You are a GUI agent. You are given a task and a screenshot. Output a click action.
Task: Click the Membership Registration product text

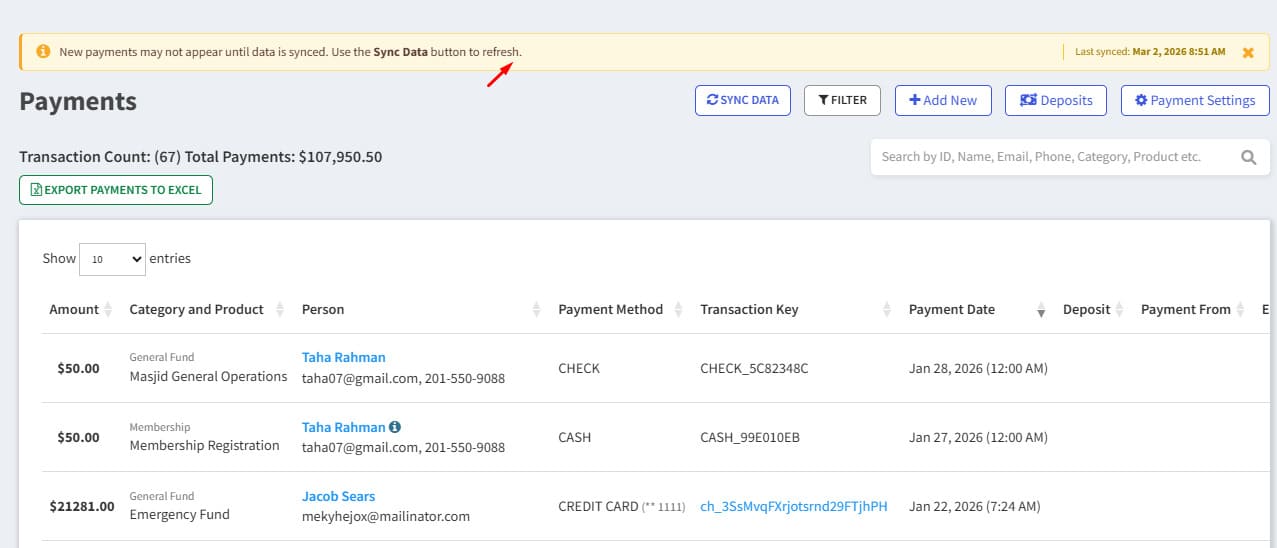(204, 446)
